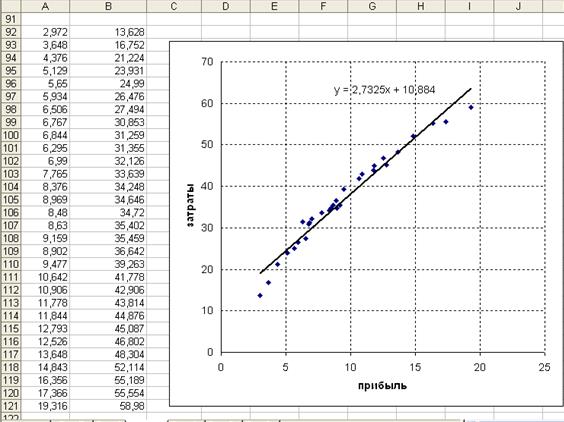Screen dimensions: 564x422
Task: Click cell with value 31,355
Action: tap(108, 148)
